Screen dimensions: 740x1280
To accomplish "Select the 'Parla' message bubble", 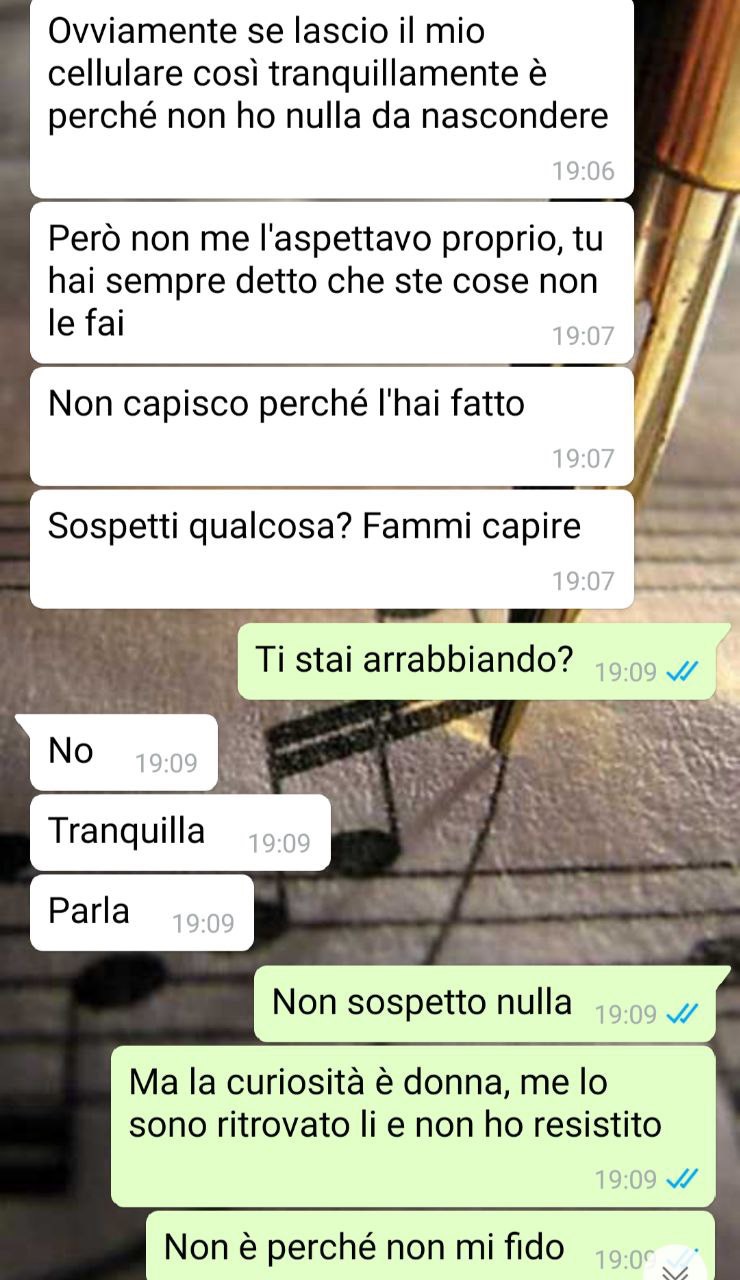I will click(141, 912).
